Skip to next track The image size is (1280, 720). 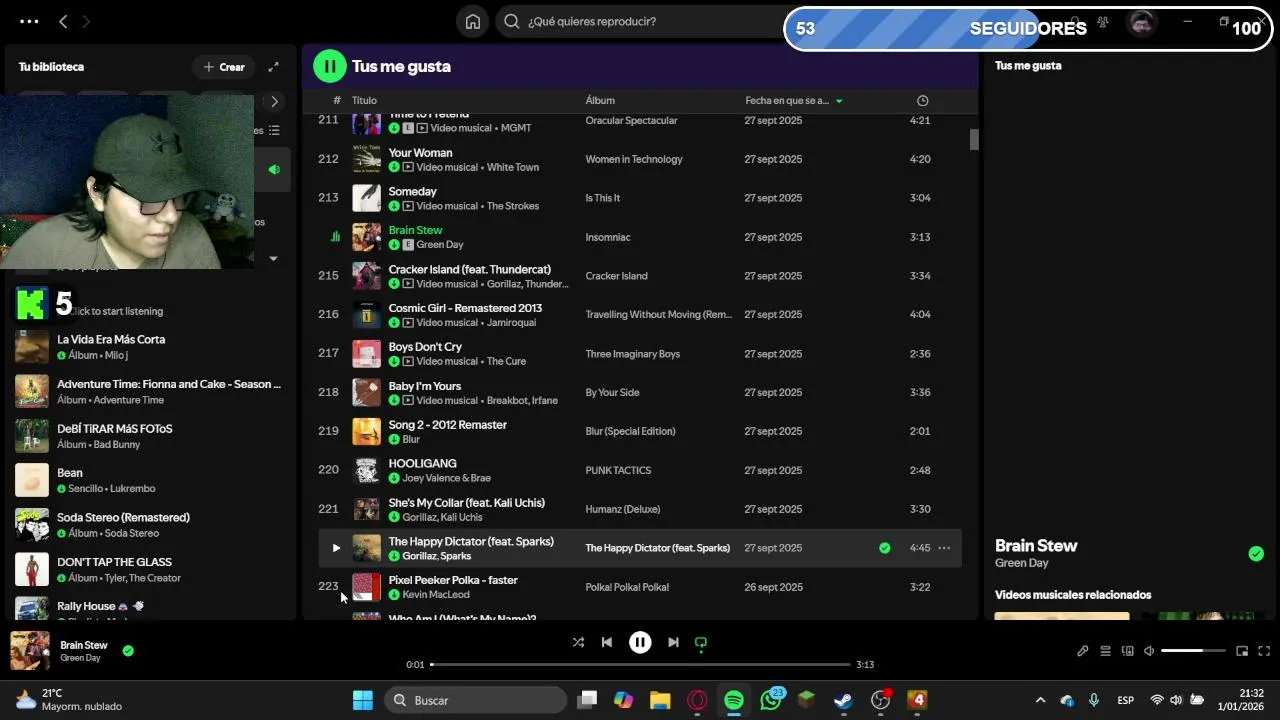[673, 642]
